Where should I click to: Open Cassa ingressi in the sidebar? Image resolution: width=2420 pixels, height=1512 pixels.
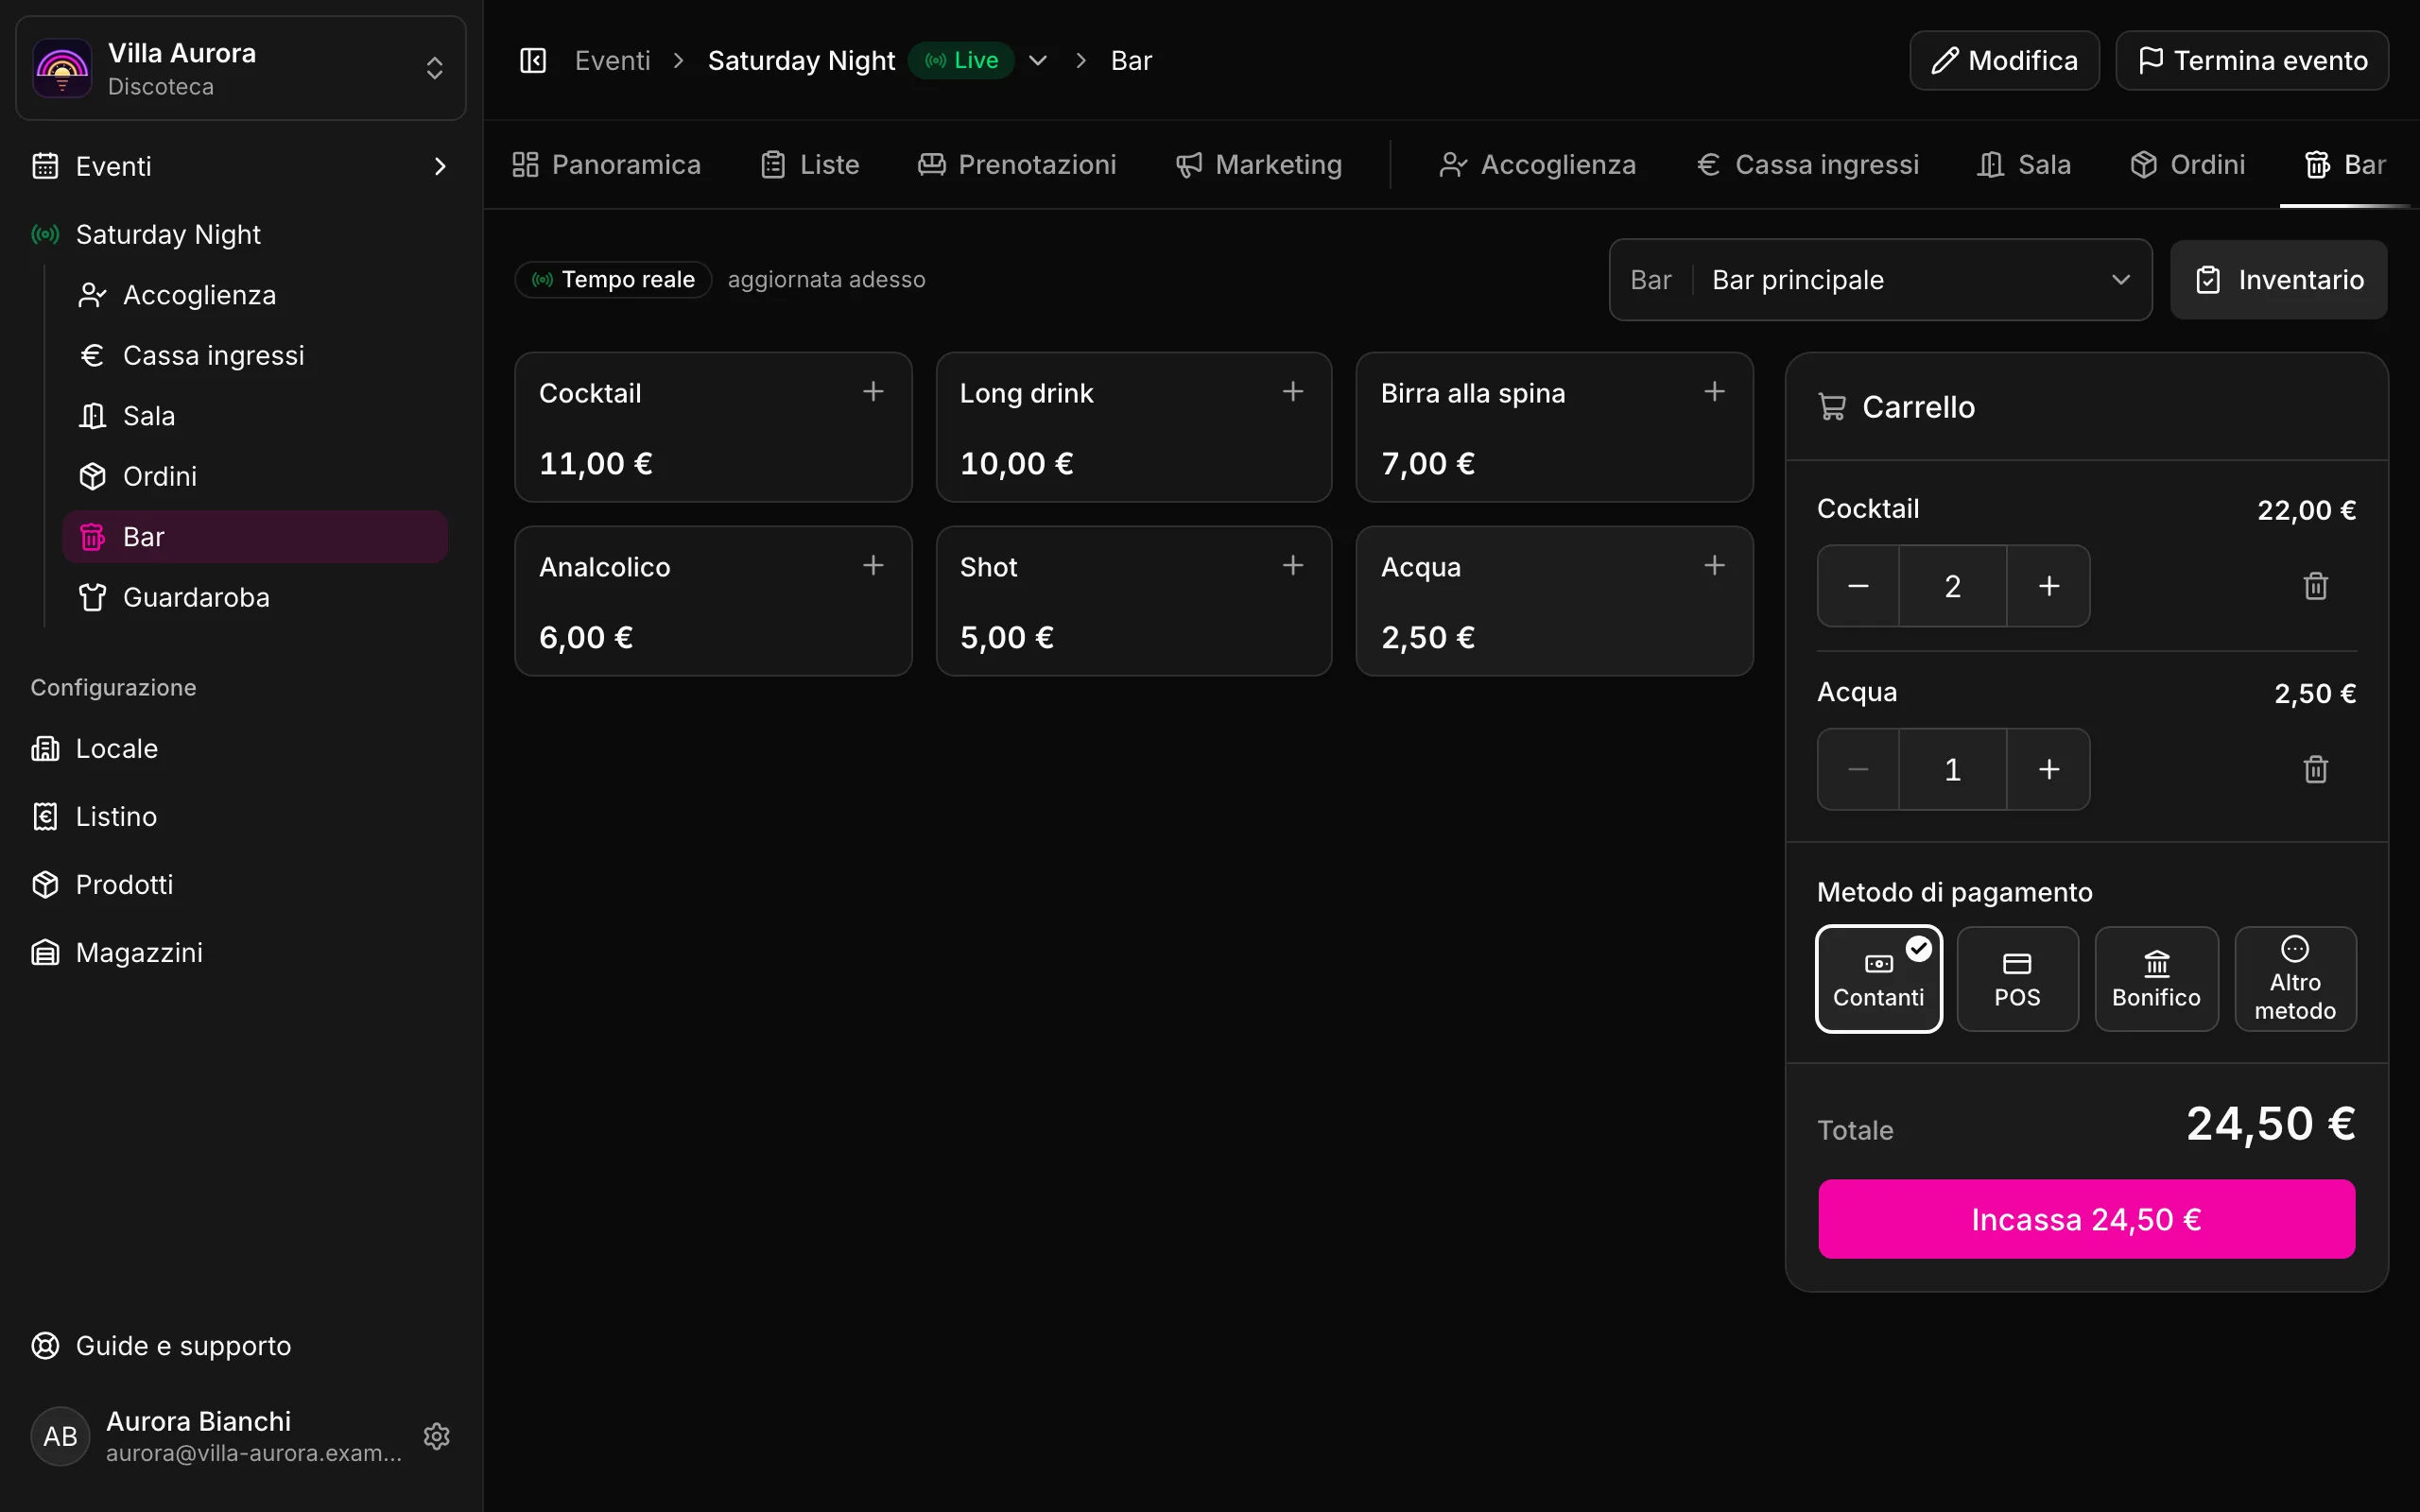click(255, 355)
